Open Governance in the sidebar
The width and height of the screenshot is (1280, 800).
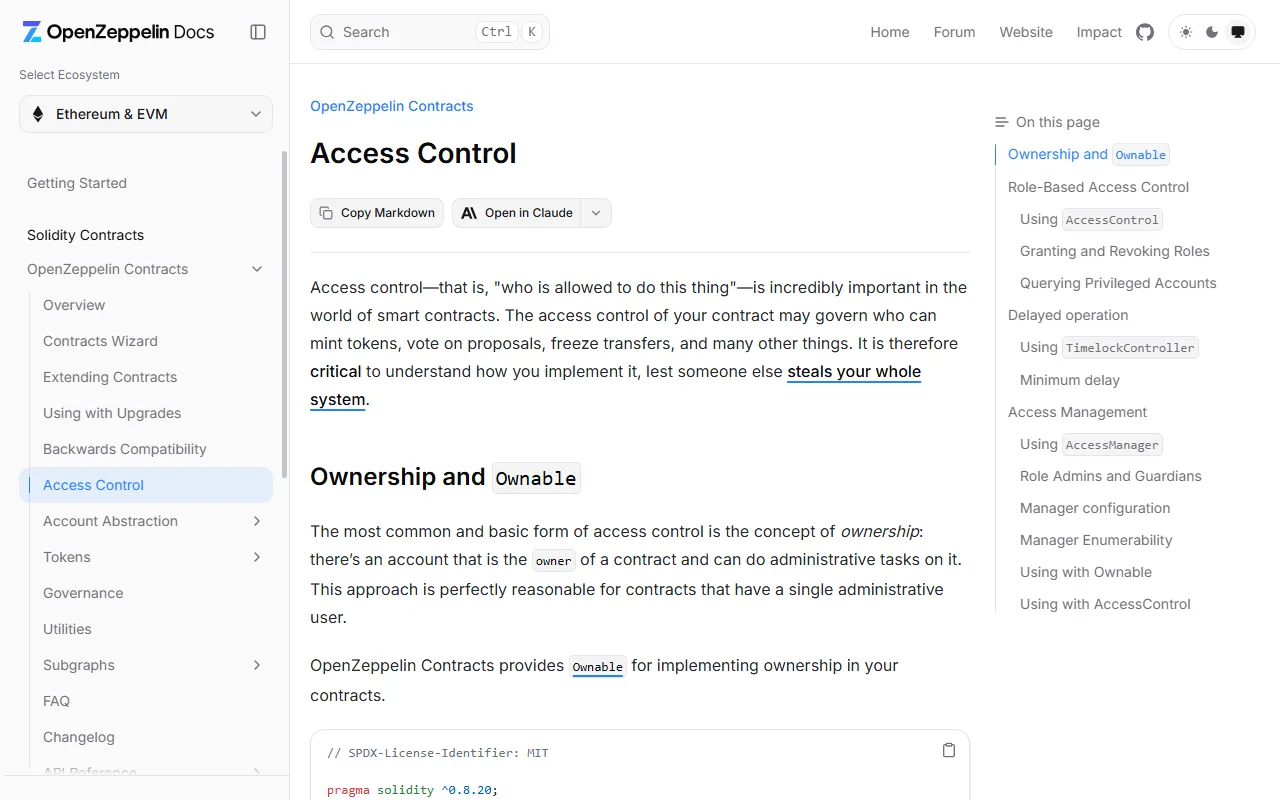(83, 593)
